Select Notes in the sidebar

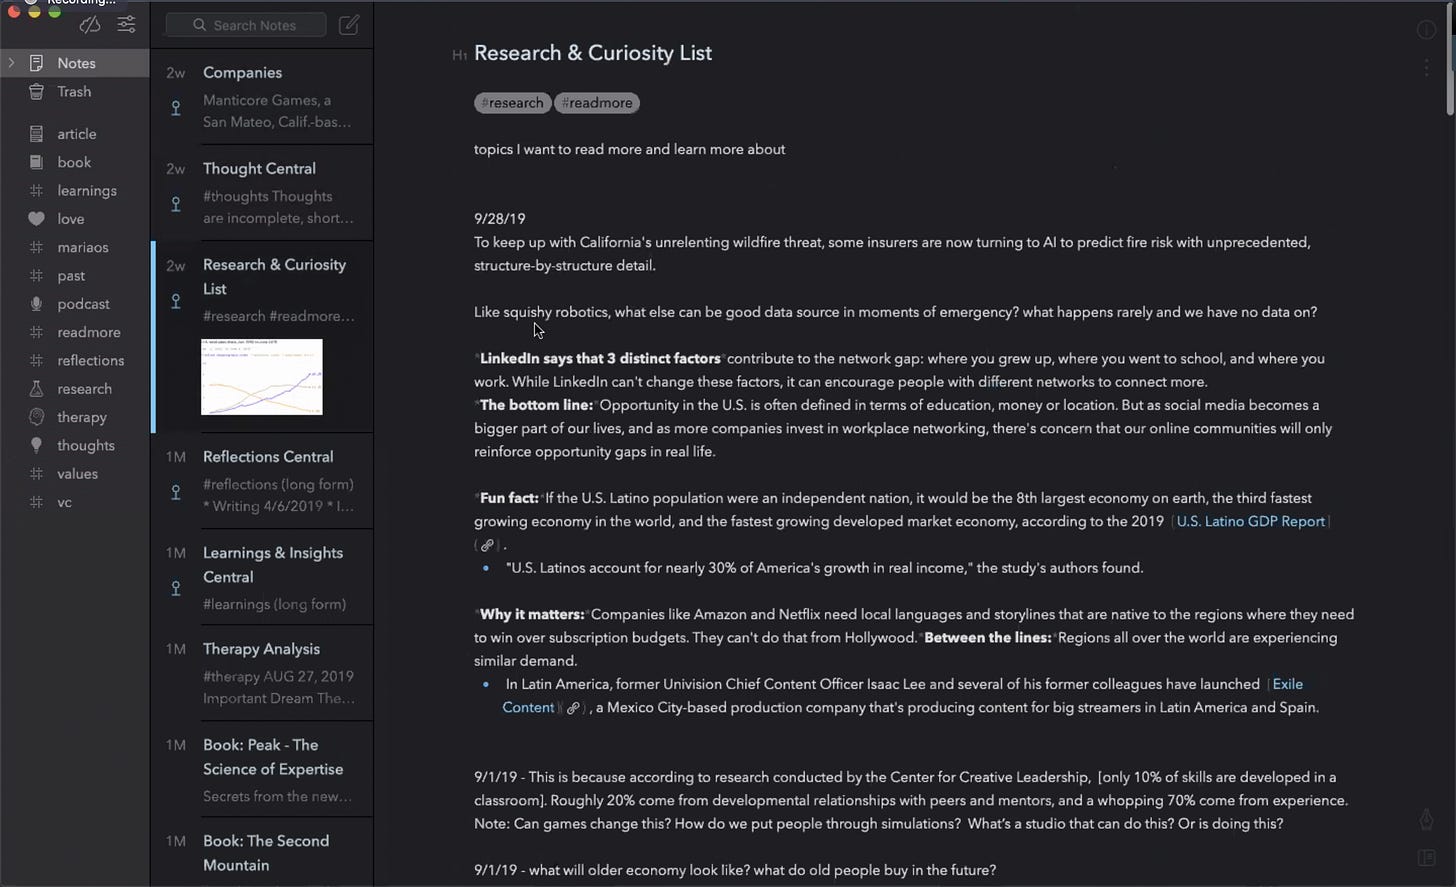[x=75, y=63]
